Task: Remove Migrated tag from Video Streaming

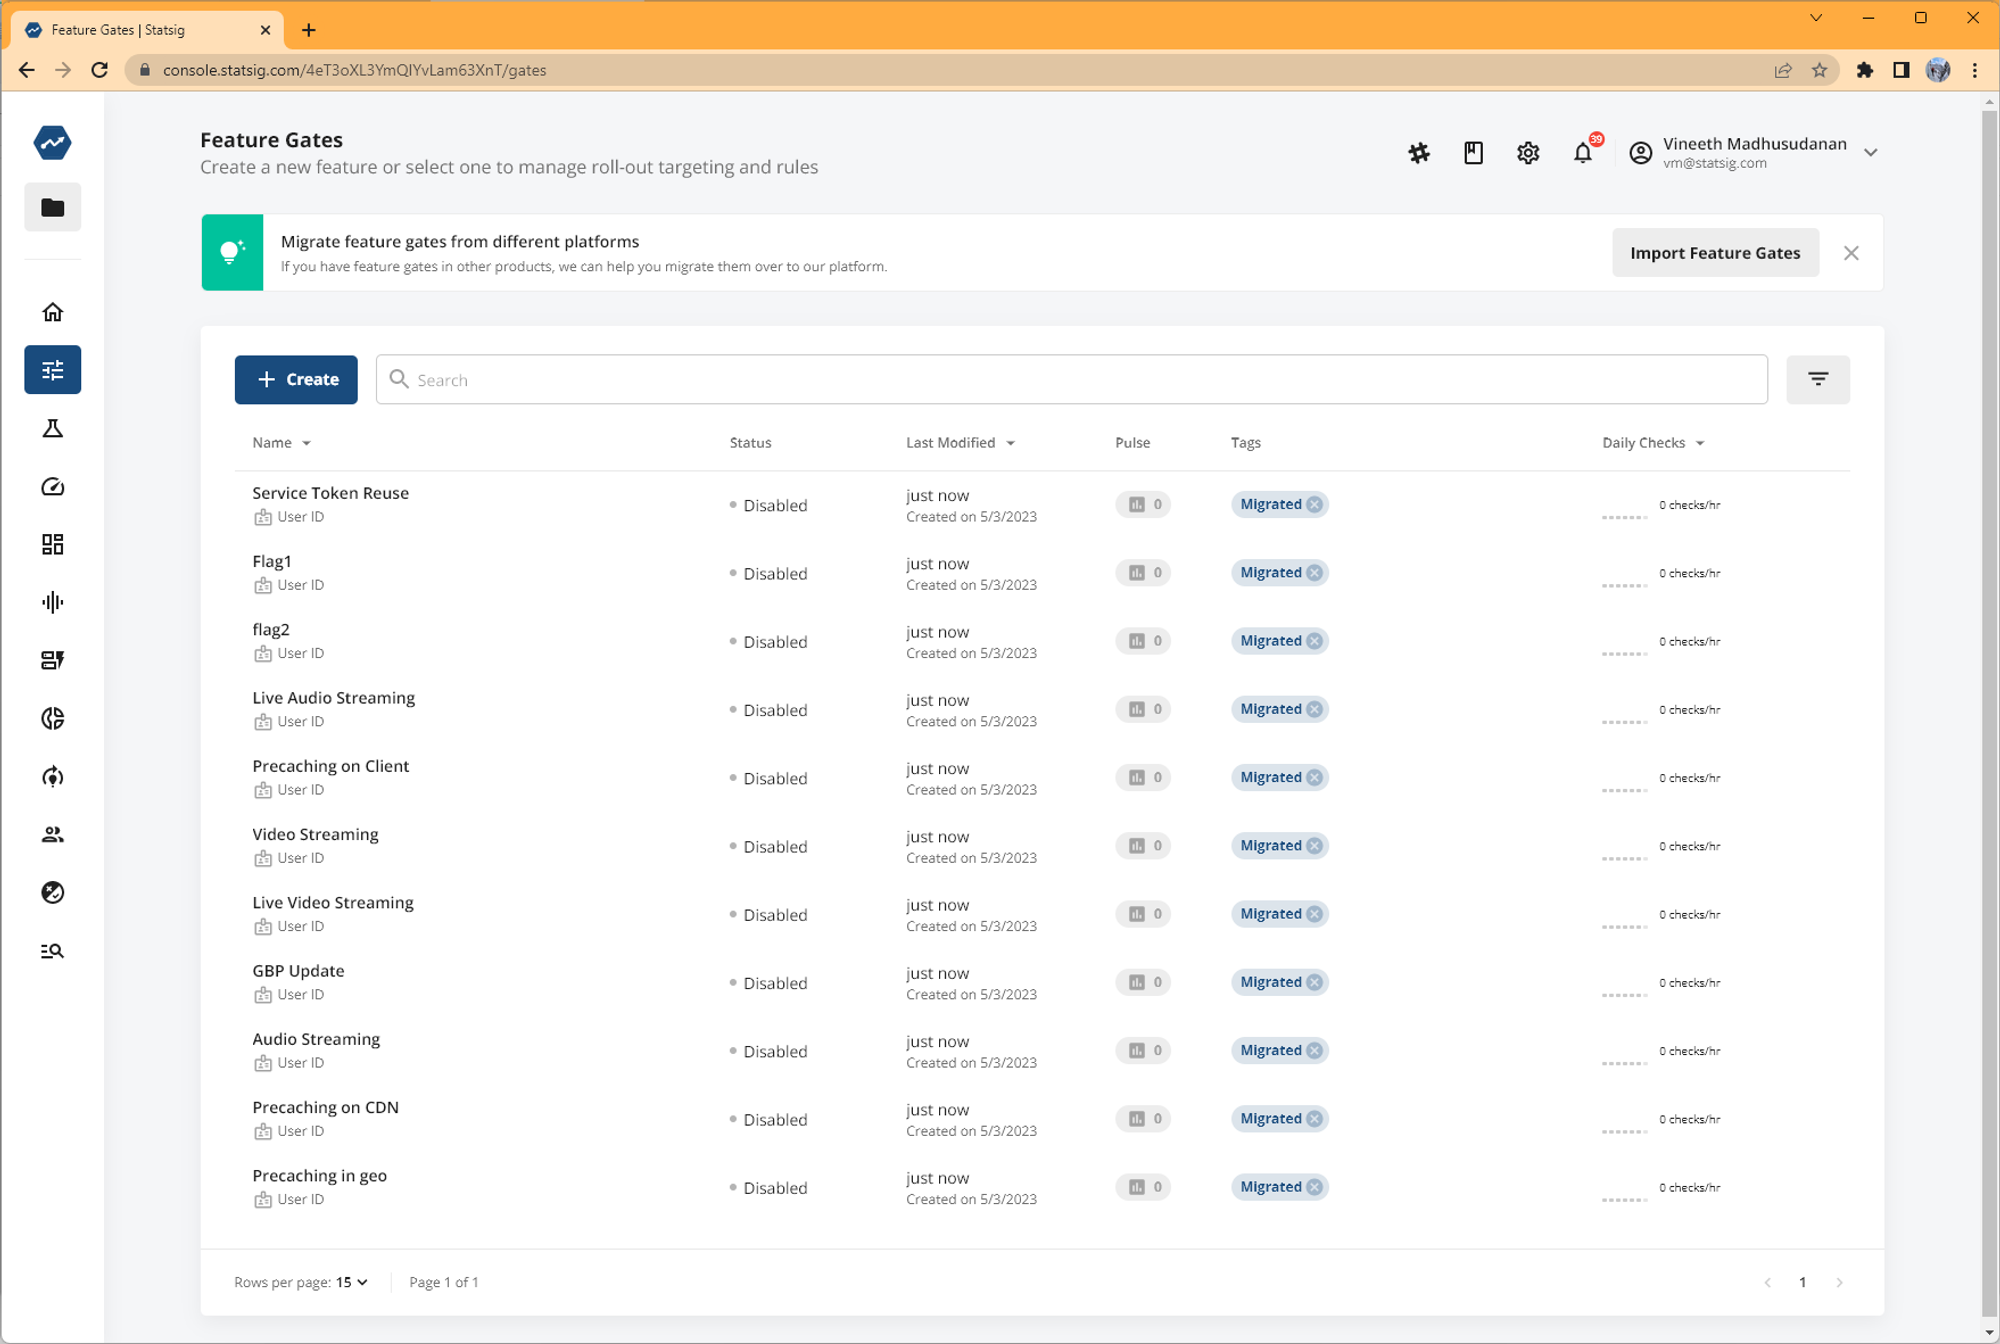Action: pos(1314,845)
